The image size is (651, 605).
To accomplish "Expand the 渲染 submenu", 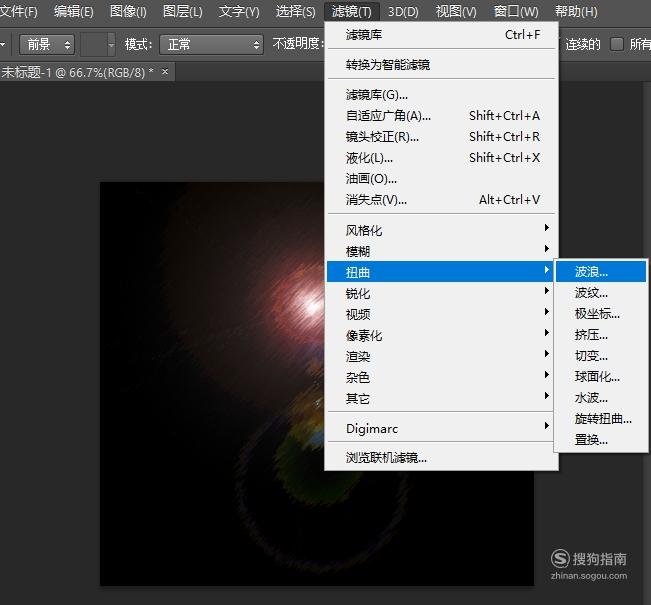I will [442, 356].
